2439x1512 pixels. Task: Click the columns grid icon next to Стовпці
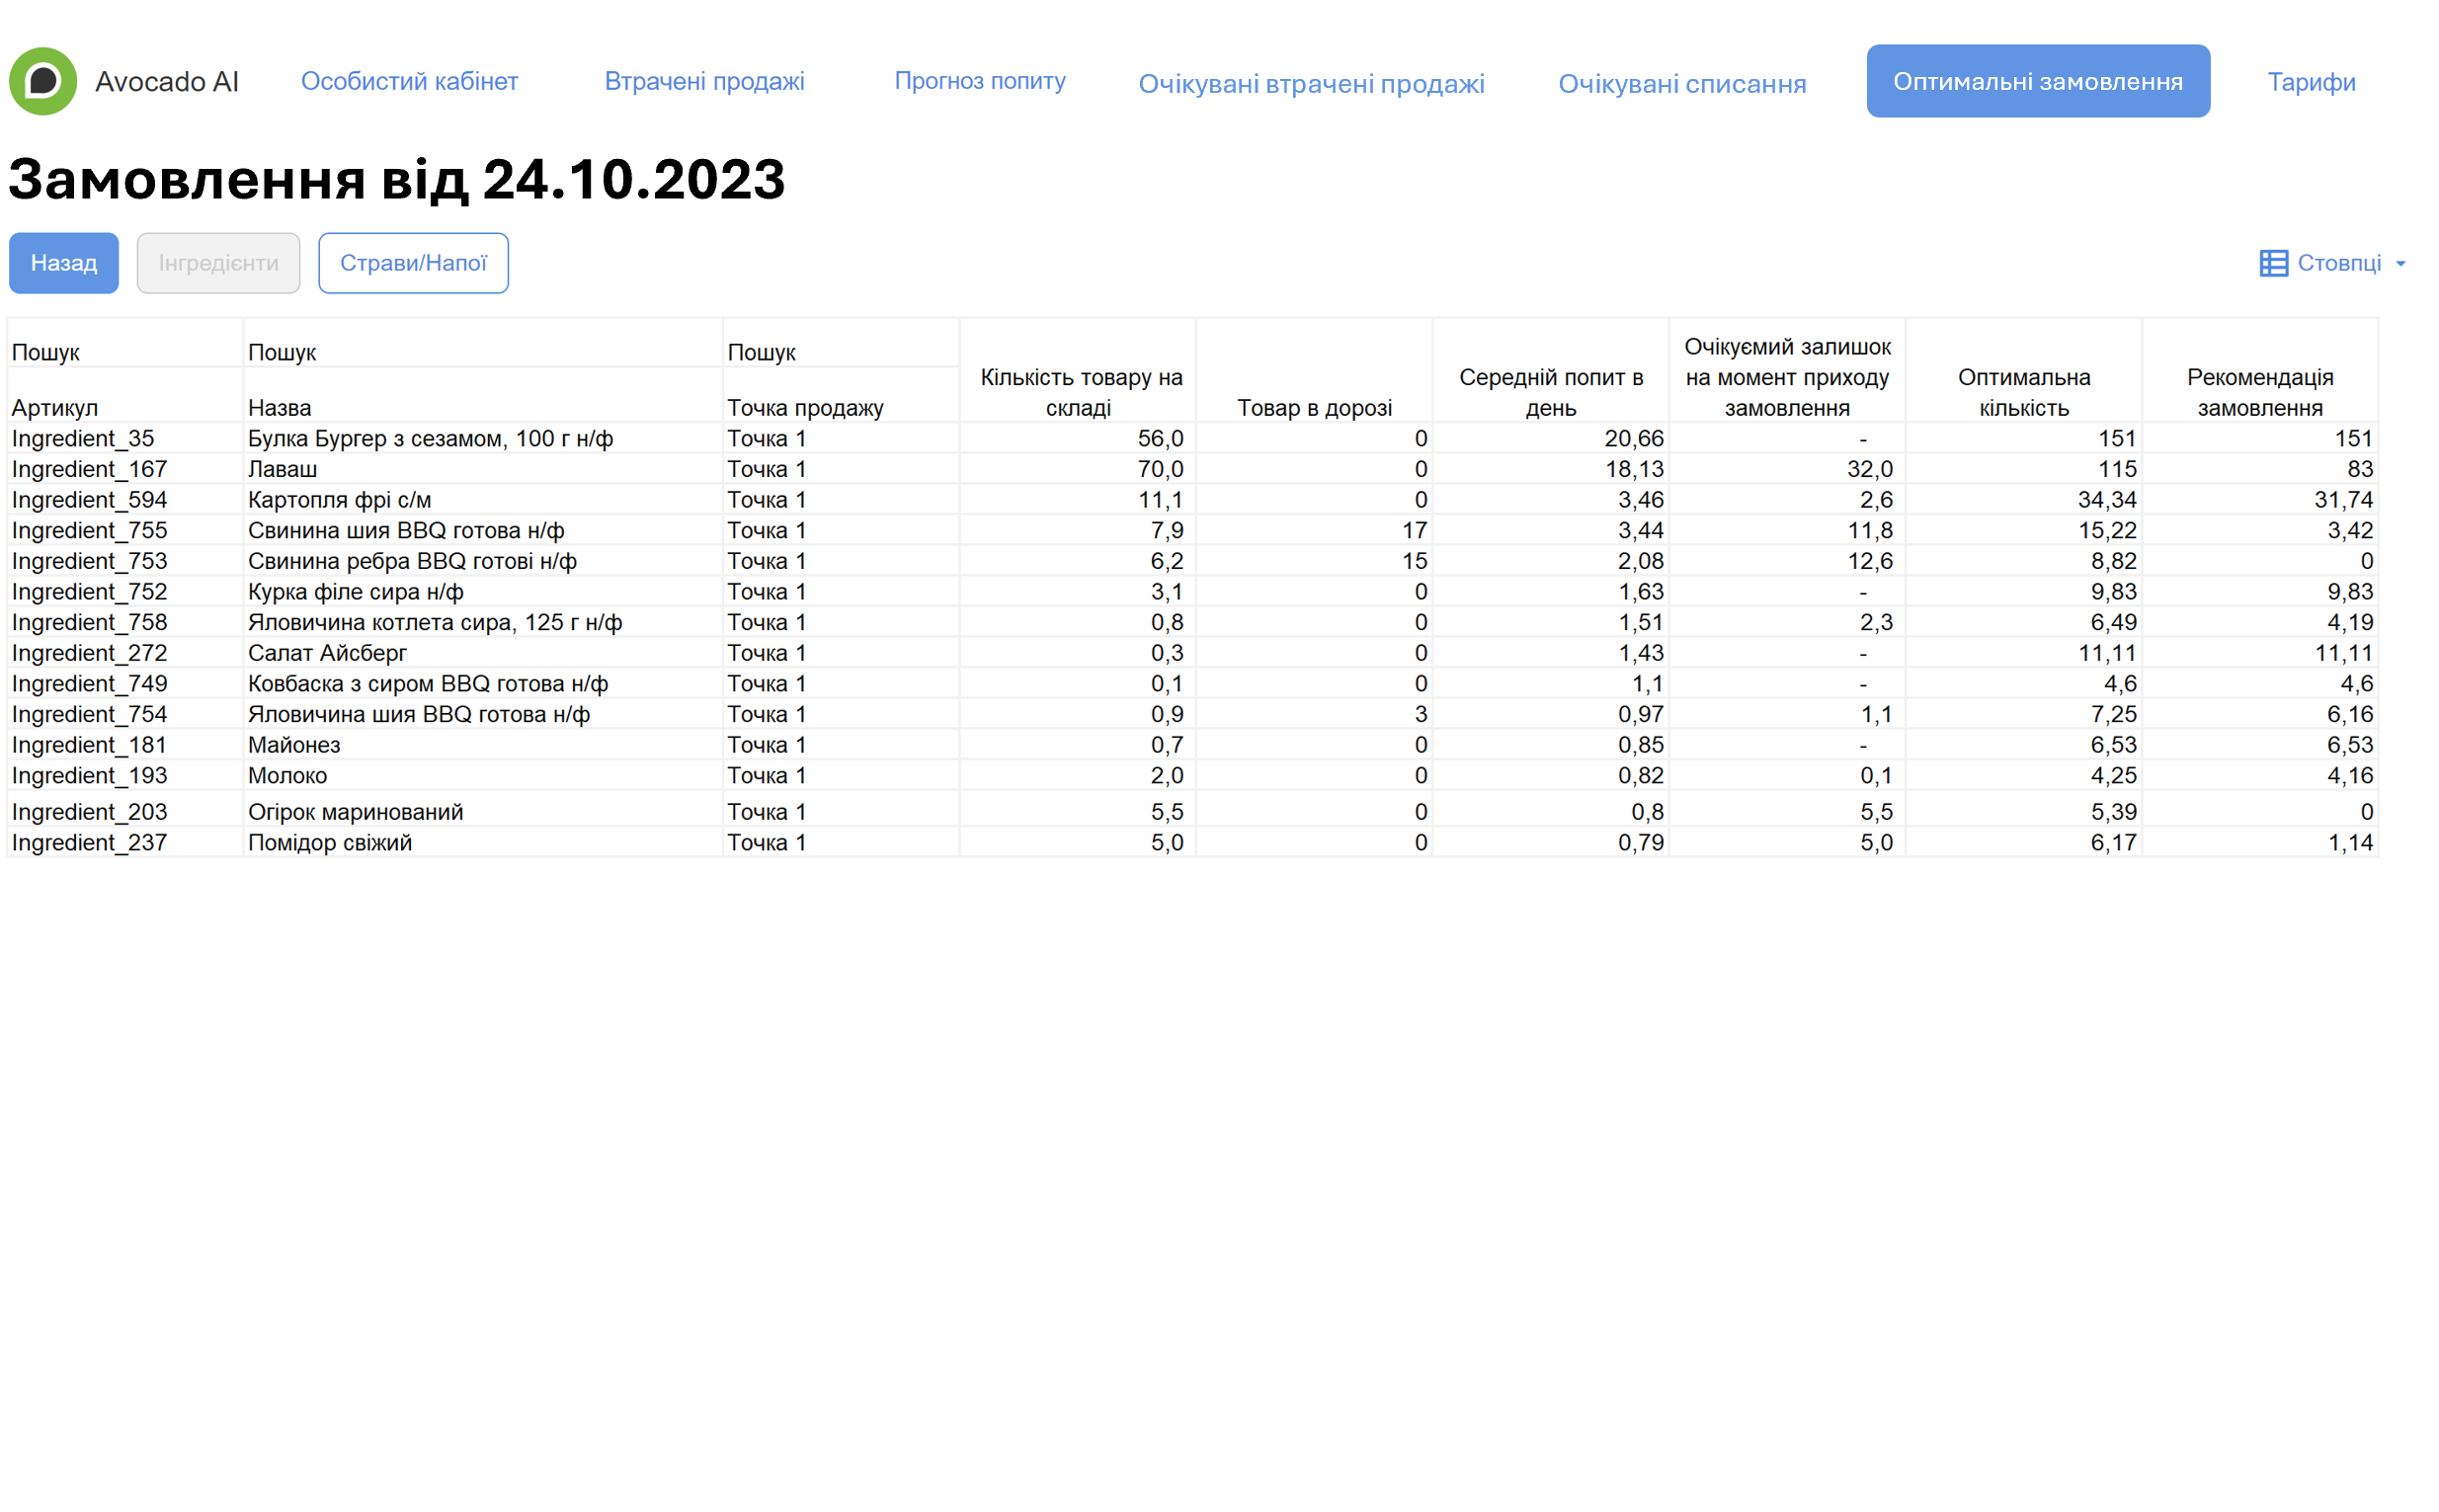(2272, 263)
